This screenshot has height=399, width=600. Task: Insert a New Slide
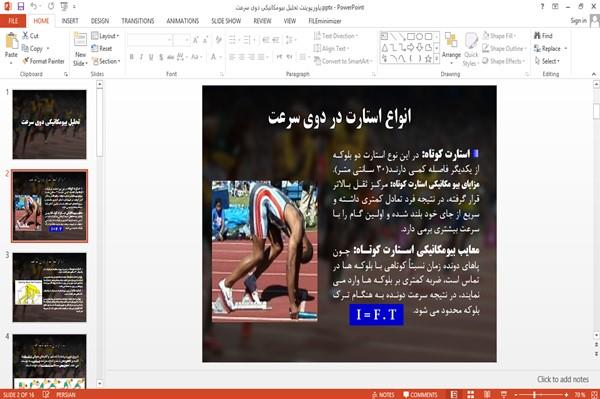coord(80,49)
